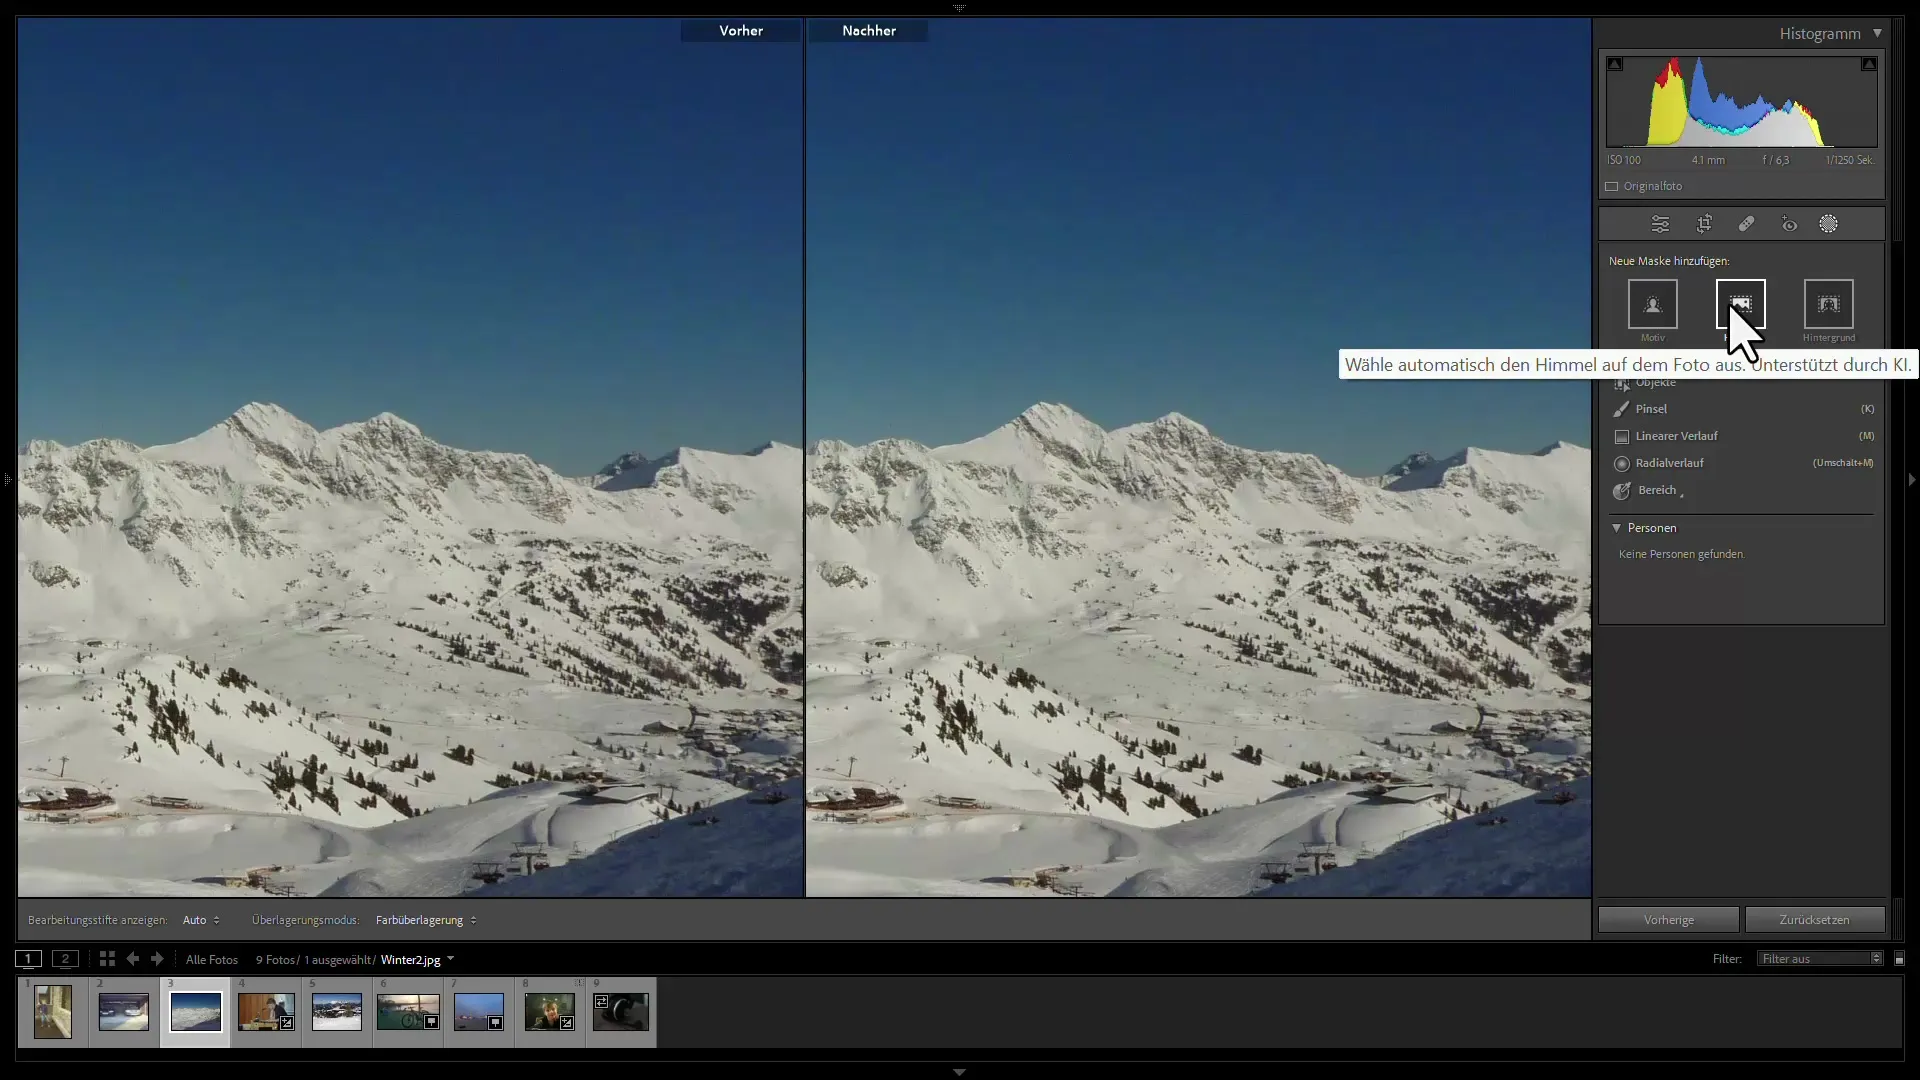This screenshot has height=1080, width=1920.
Task: Open Bearbeitungsstifte anzeigen Auto dropdown
Action: tap(201, 920)
